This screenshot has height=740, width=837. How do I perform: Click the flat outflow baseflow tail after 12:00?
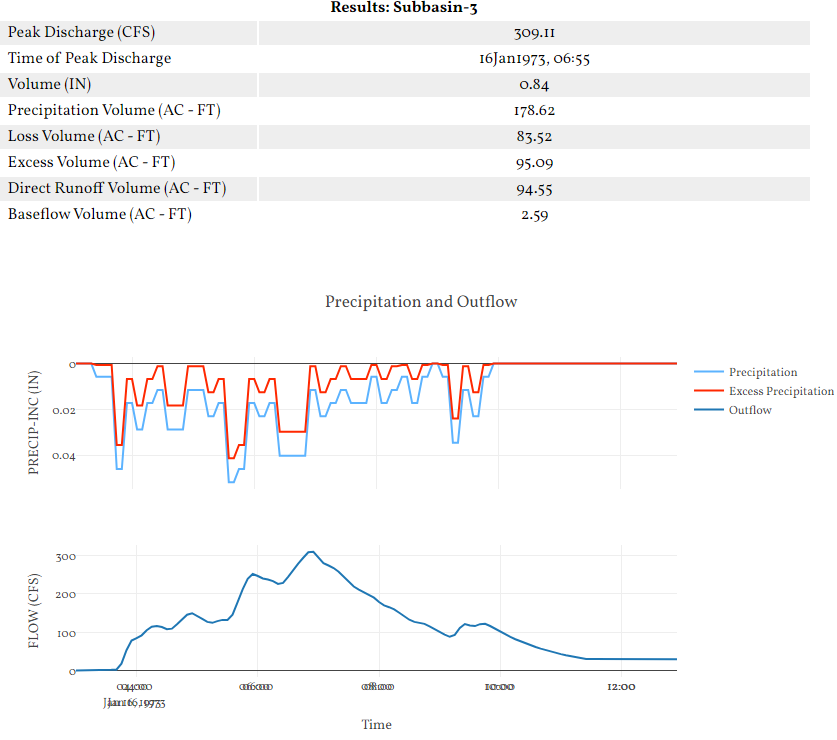point(649,659)
